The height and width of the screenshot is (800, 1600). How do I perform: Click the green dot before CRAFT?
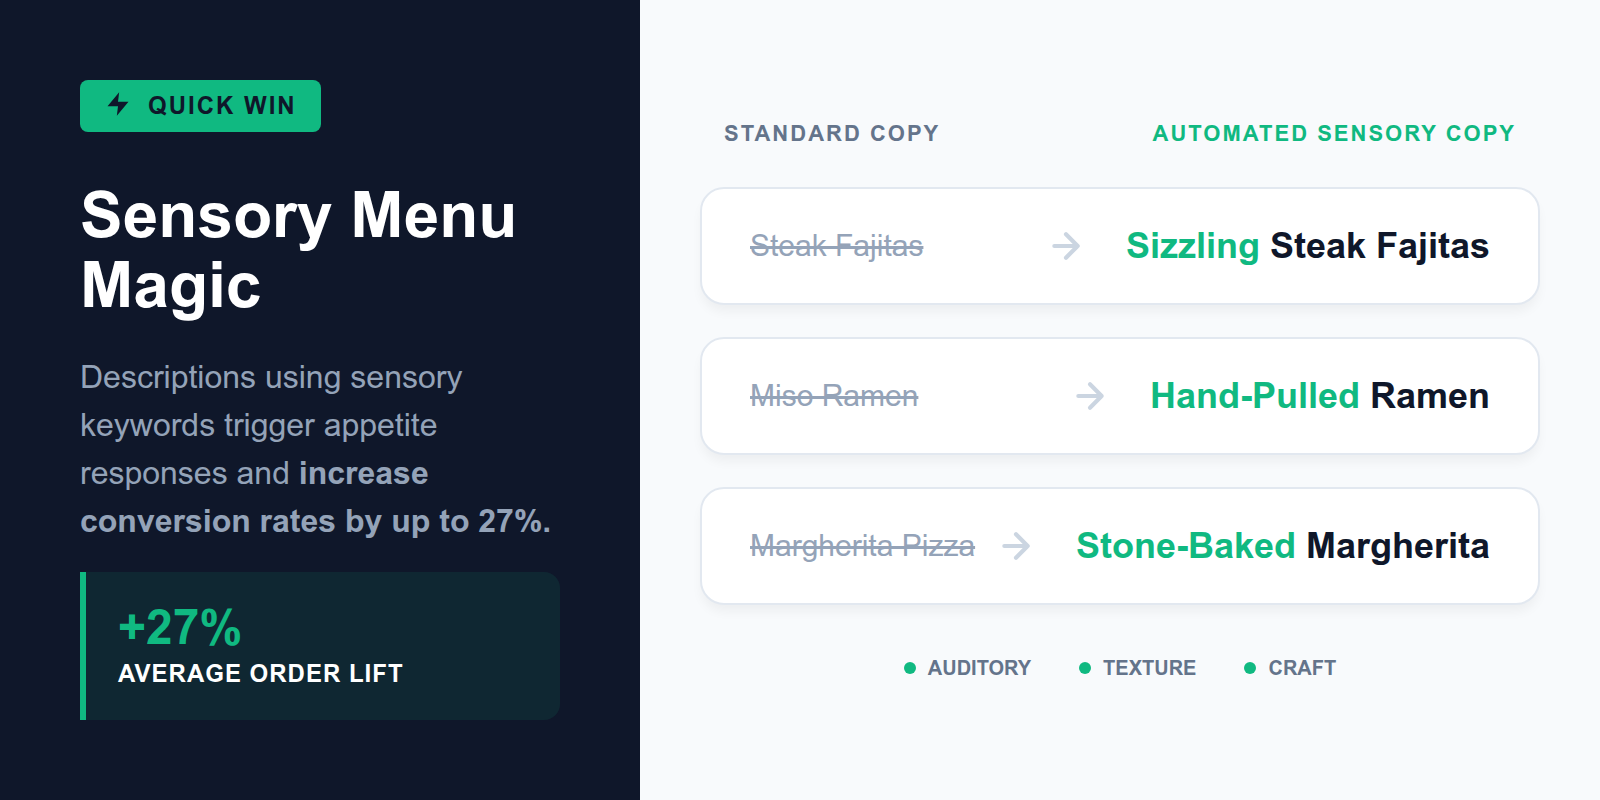point(1250,668)
